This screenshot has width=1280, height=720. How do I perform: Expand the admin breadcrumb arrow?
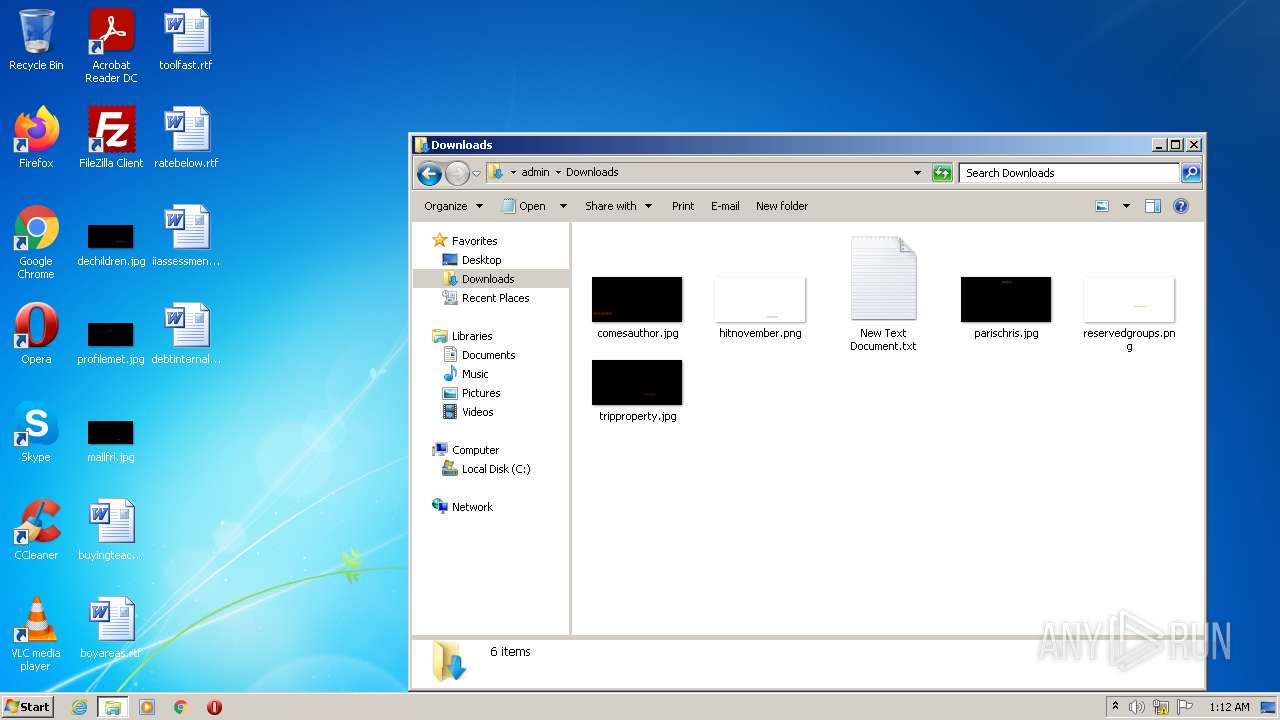coord(558,172)
